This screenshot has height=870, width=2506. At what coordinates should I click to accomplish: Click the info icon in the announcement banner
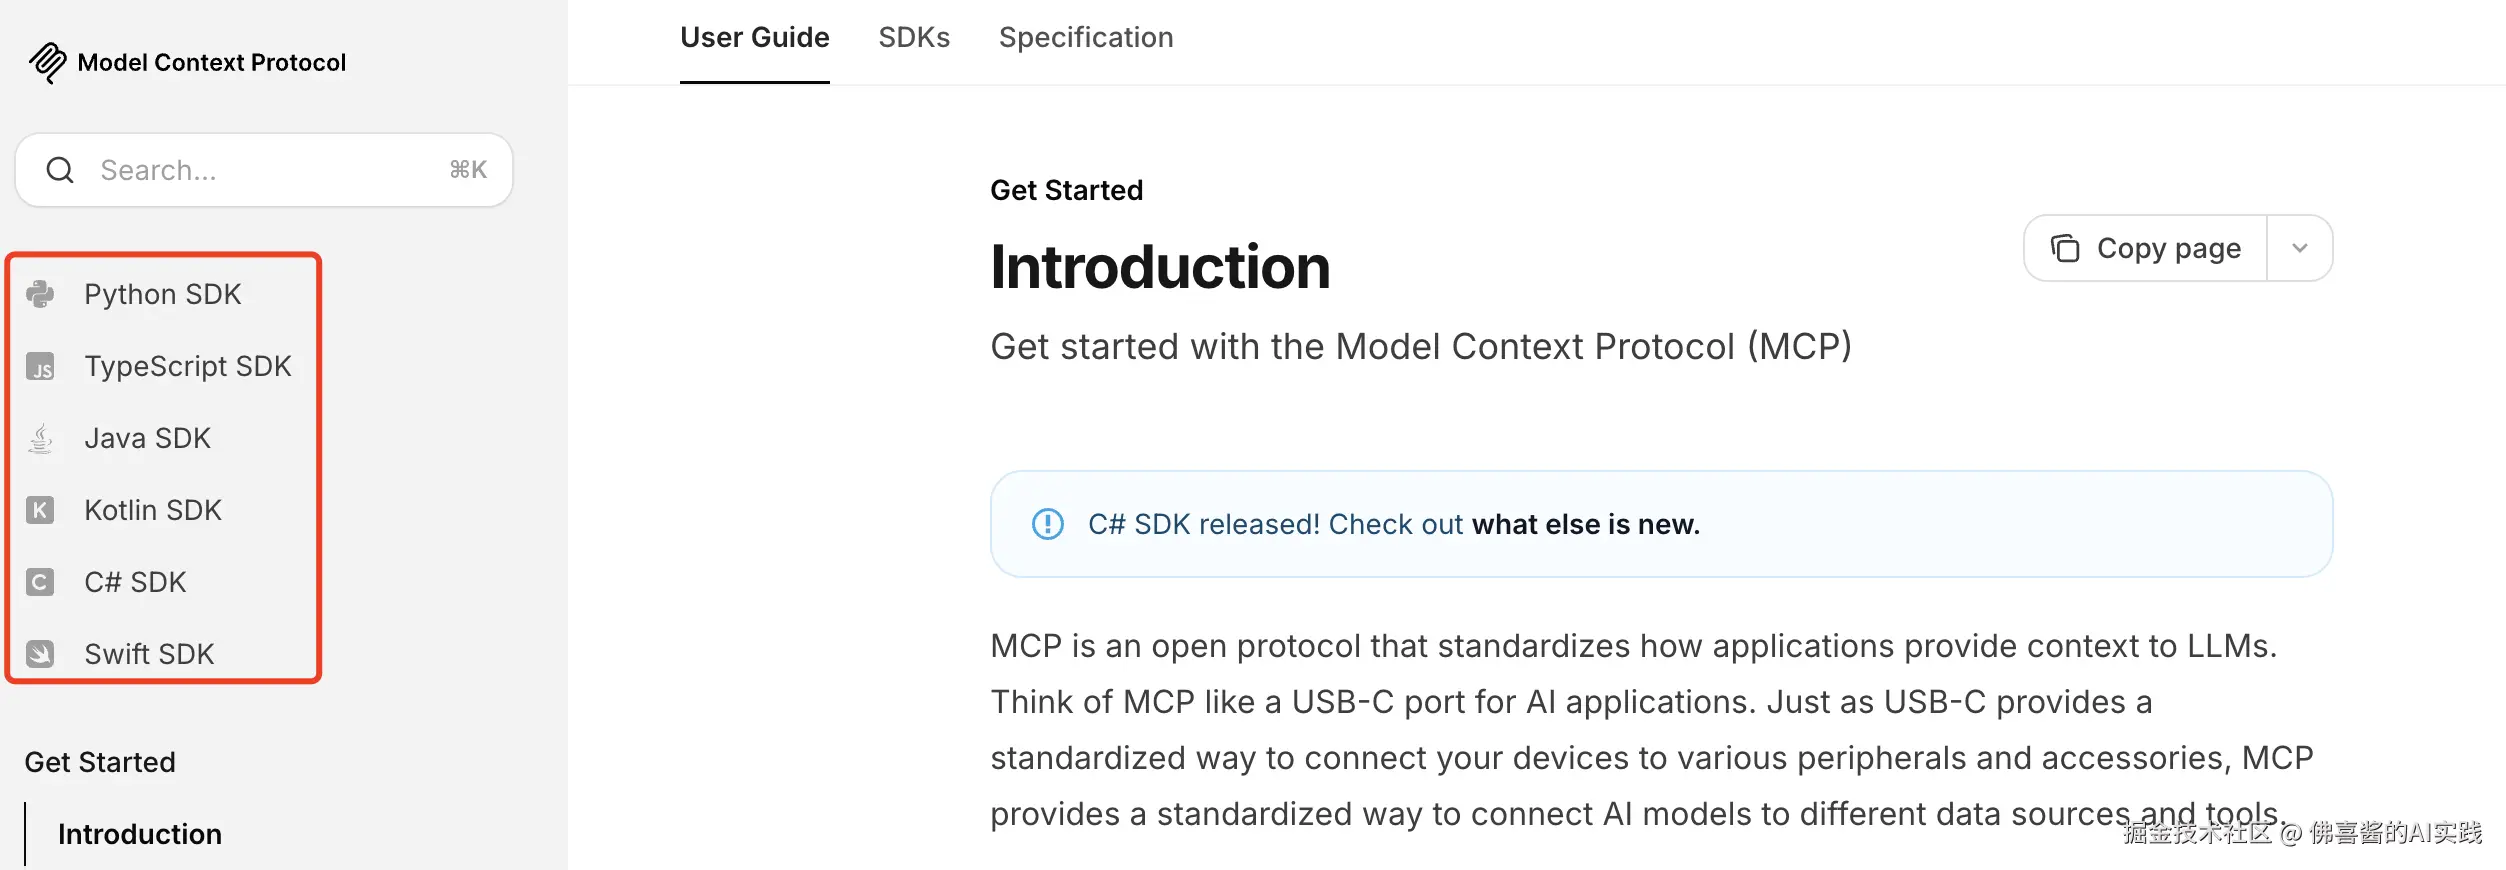click(1047, 524)
